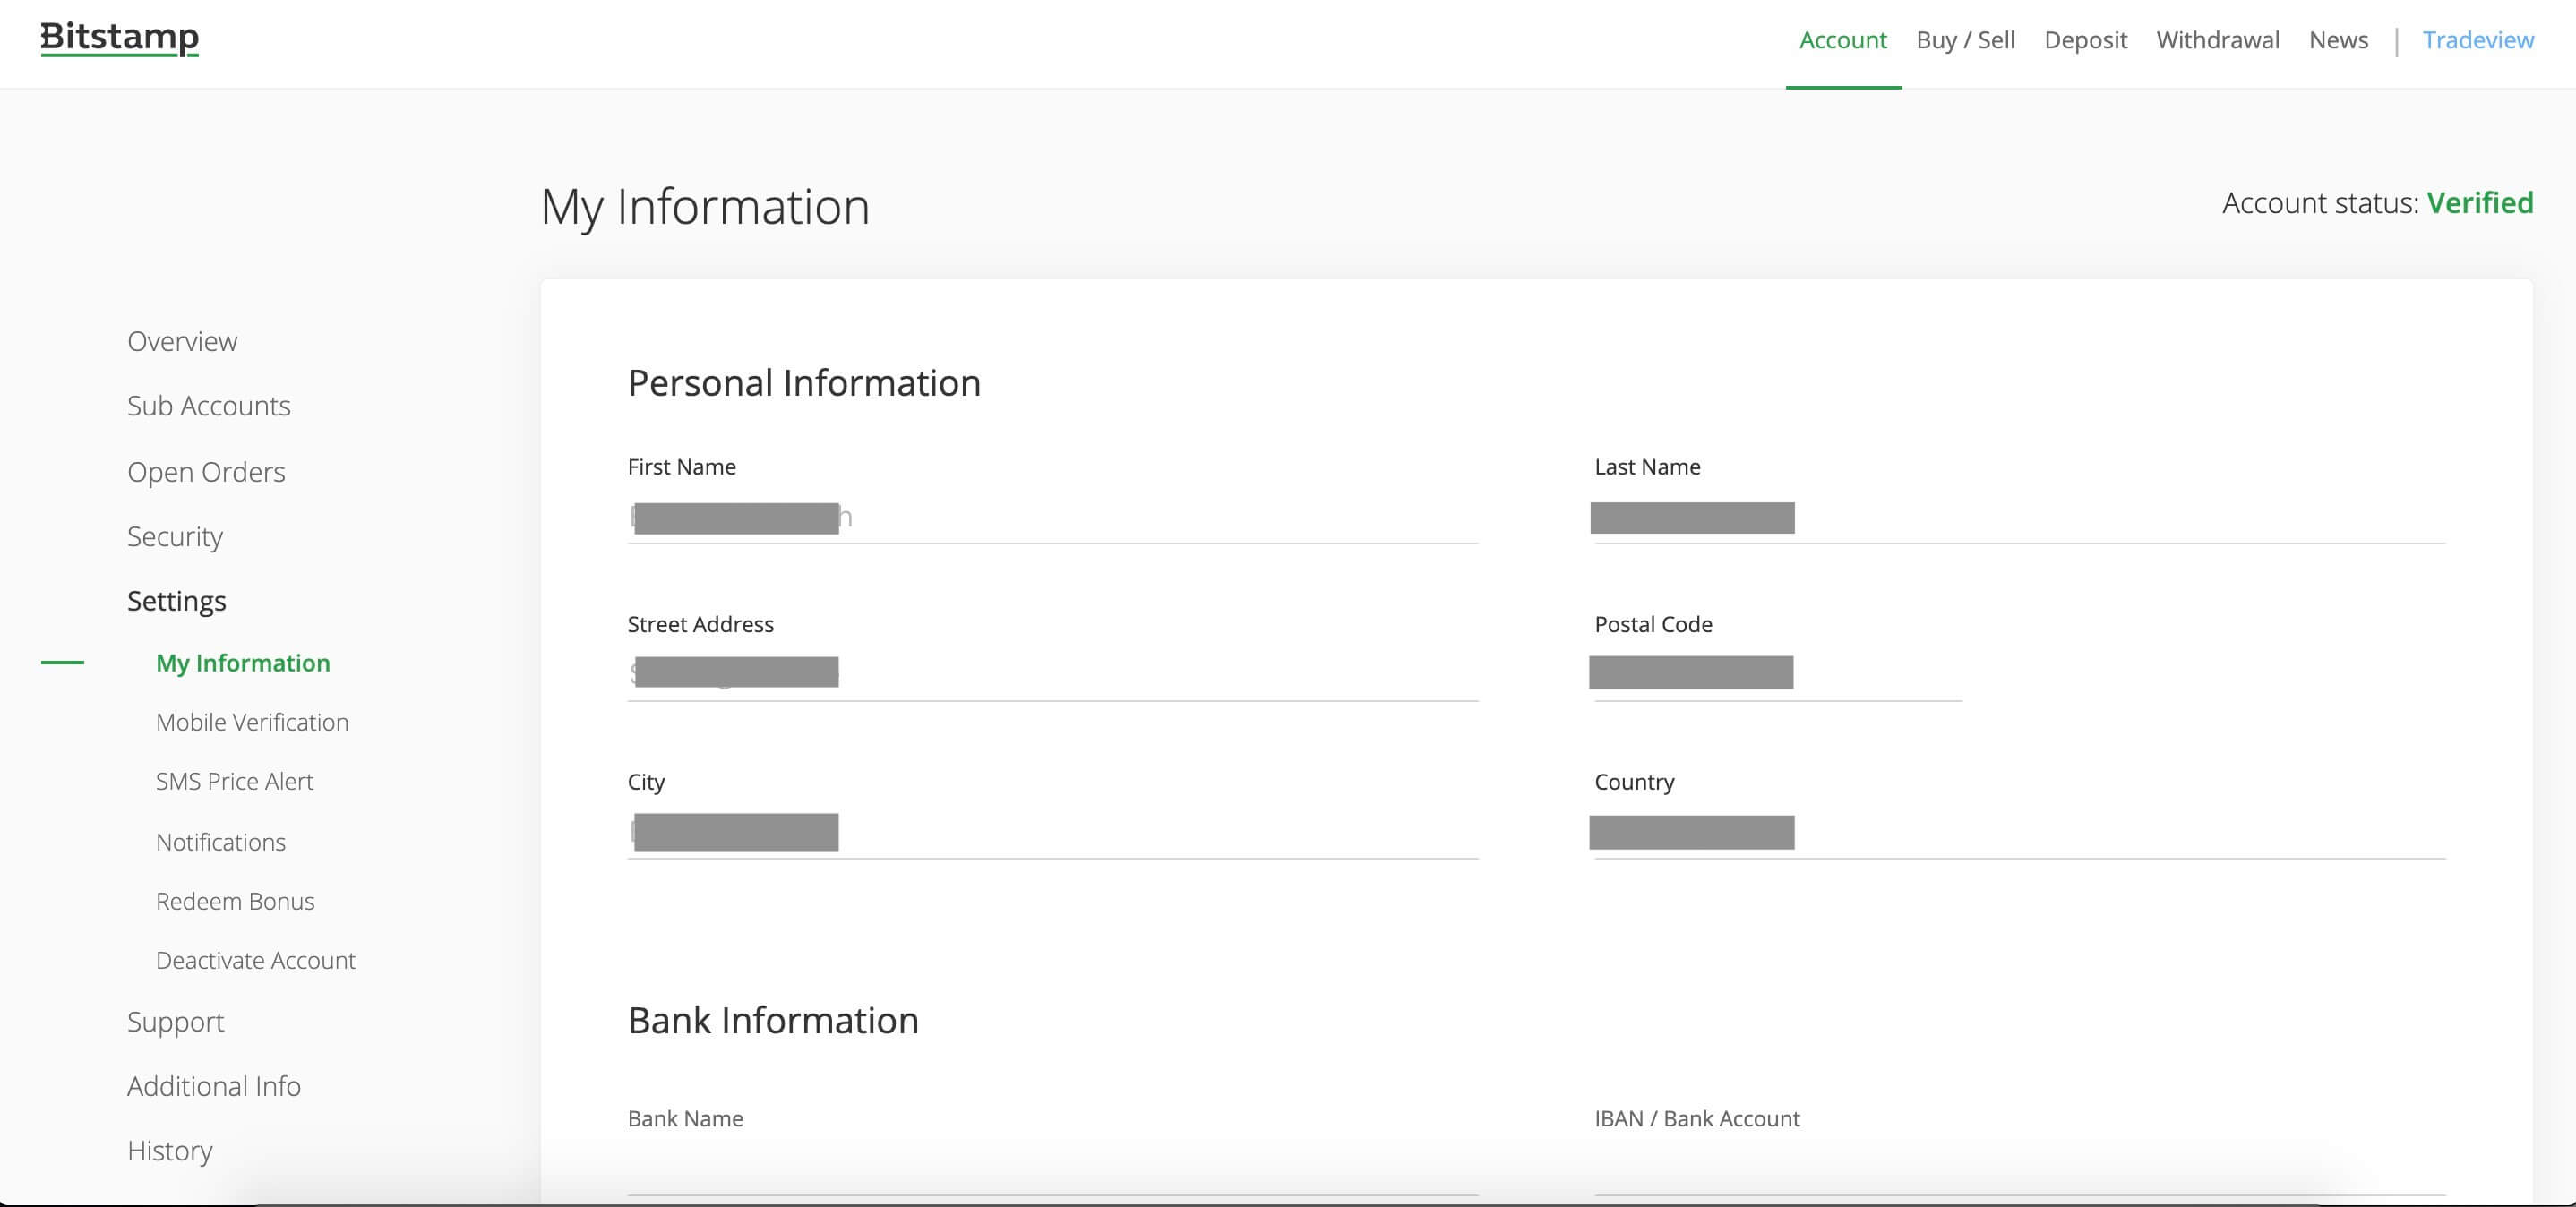Click SMS Price Alert option
Screen dimensions: 2576x1207
pyautogui.click(x=235, y=782)
